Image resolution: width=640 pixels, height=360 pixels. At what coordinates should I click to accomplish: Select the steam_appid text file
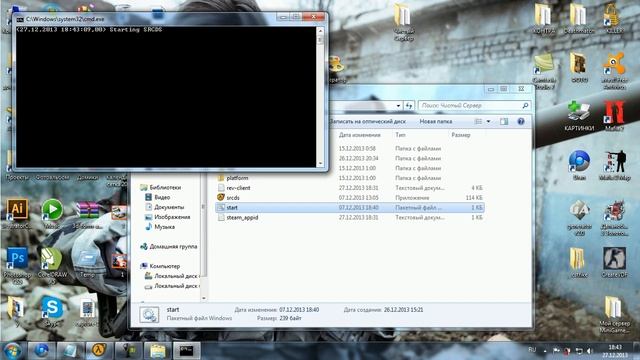349,218
